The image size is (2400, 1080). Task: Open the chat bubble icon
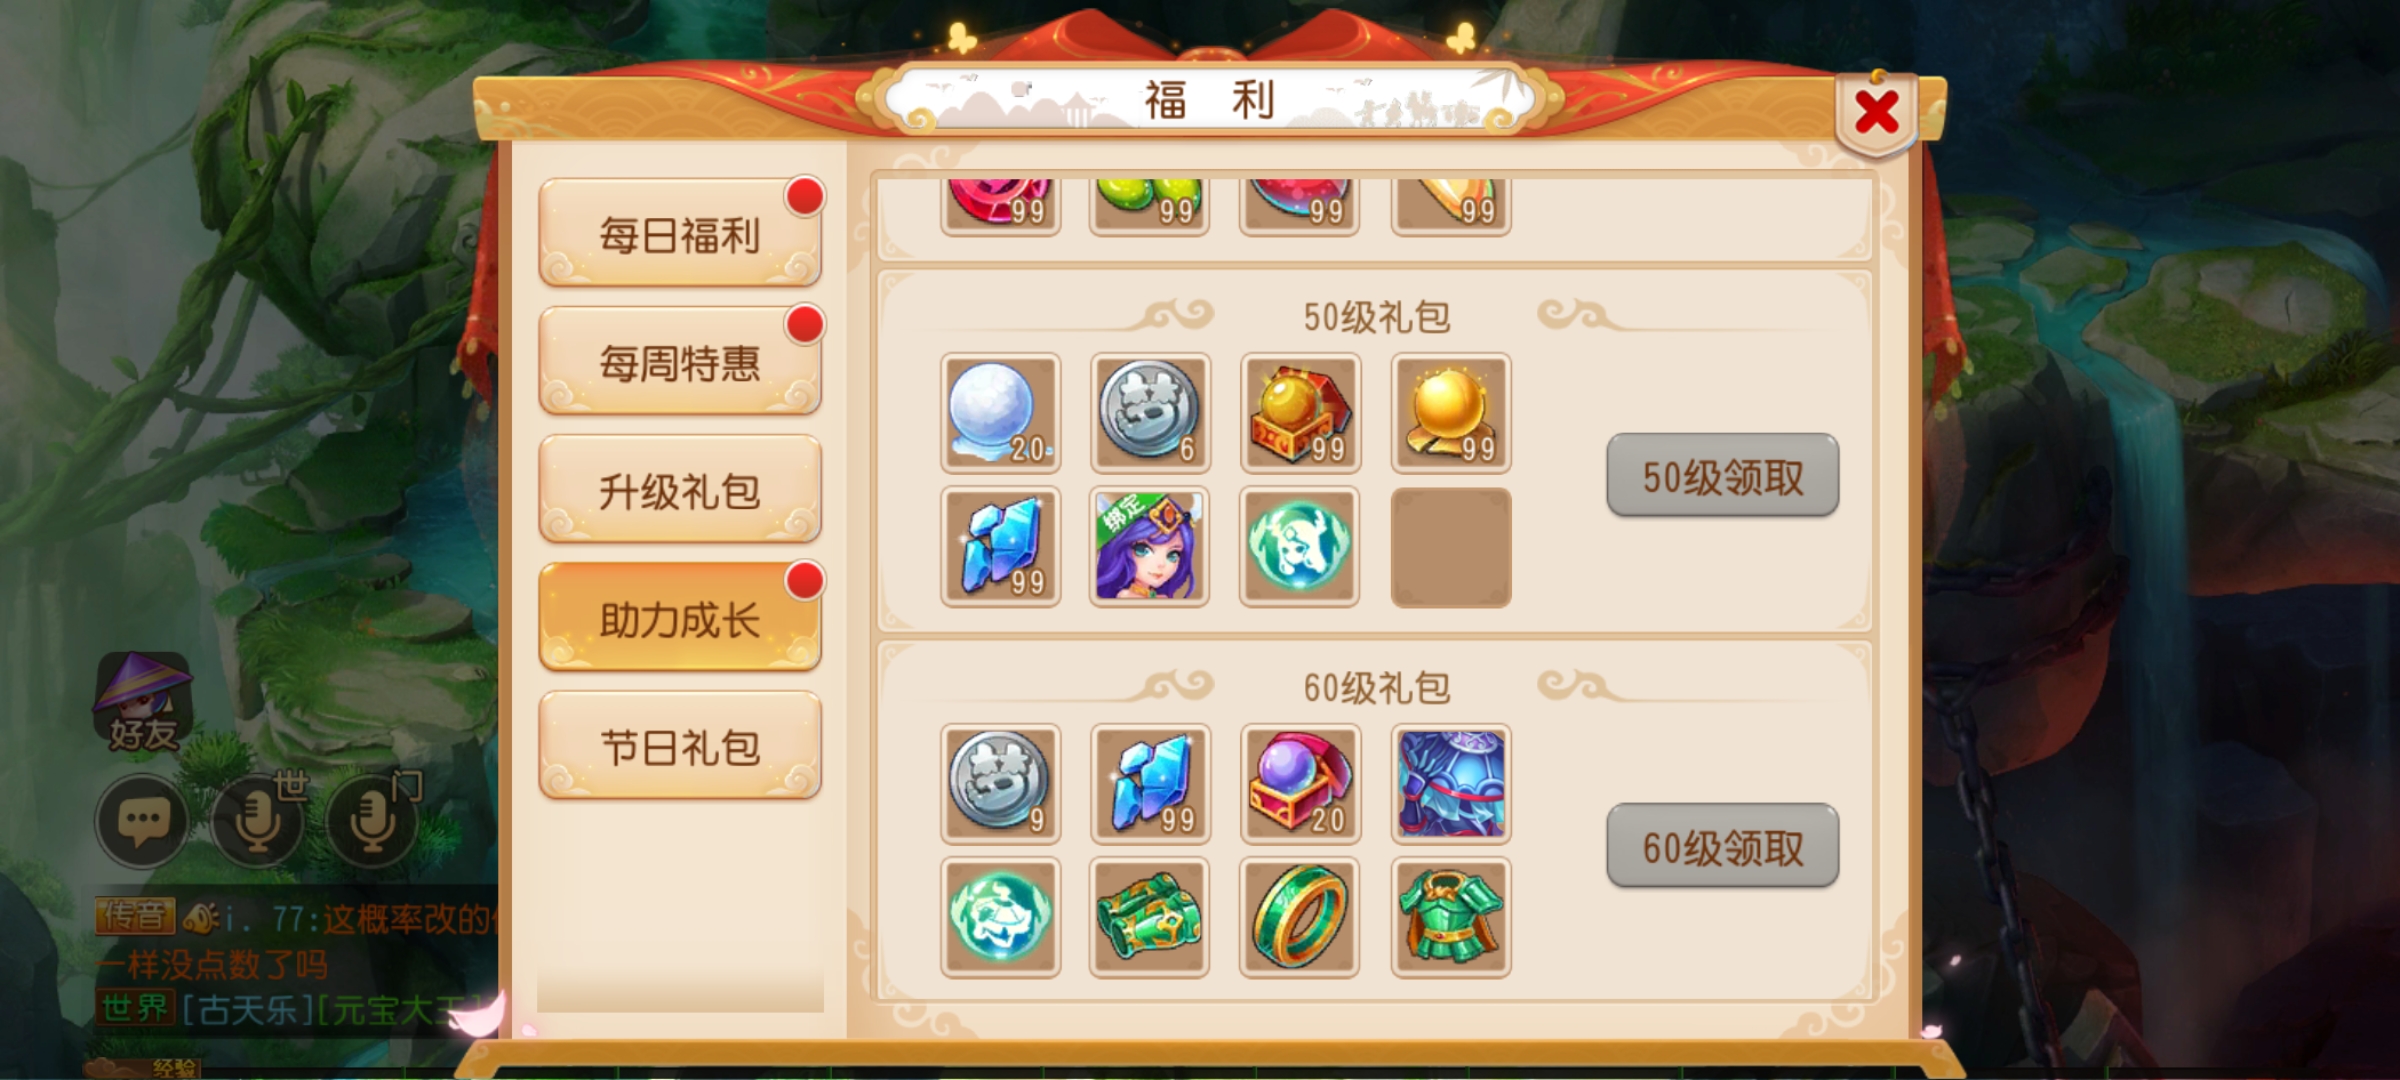tap(141, 821)
